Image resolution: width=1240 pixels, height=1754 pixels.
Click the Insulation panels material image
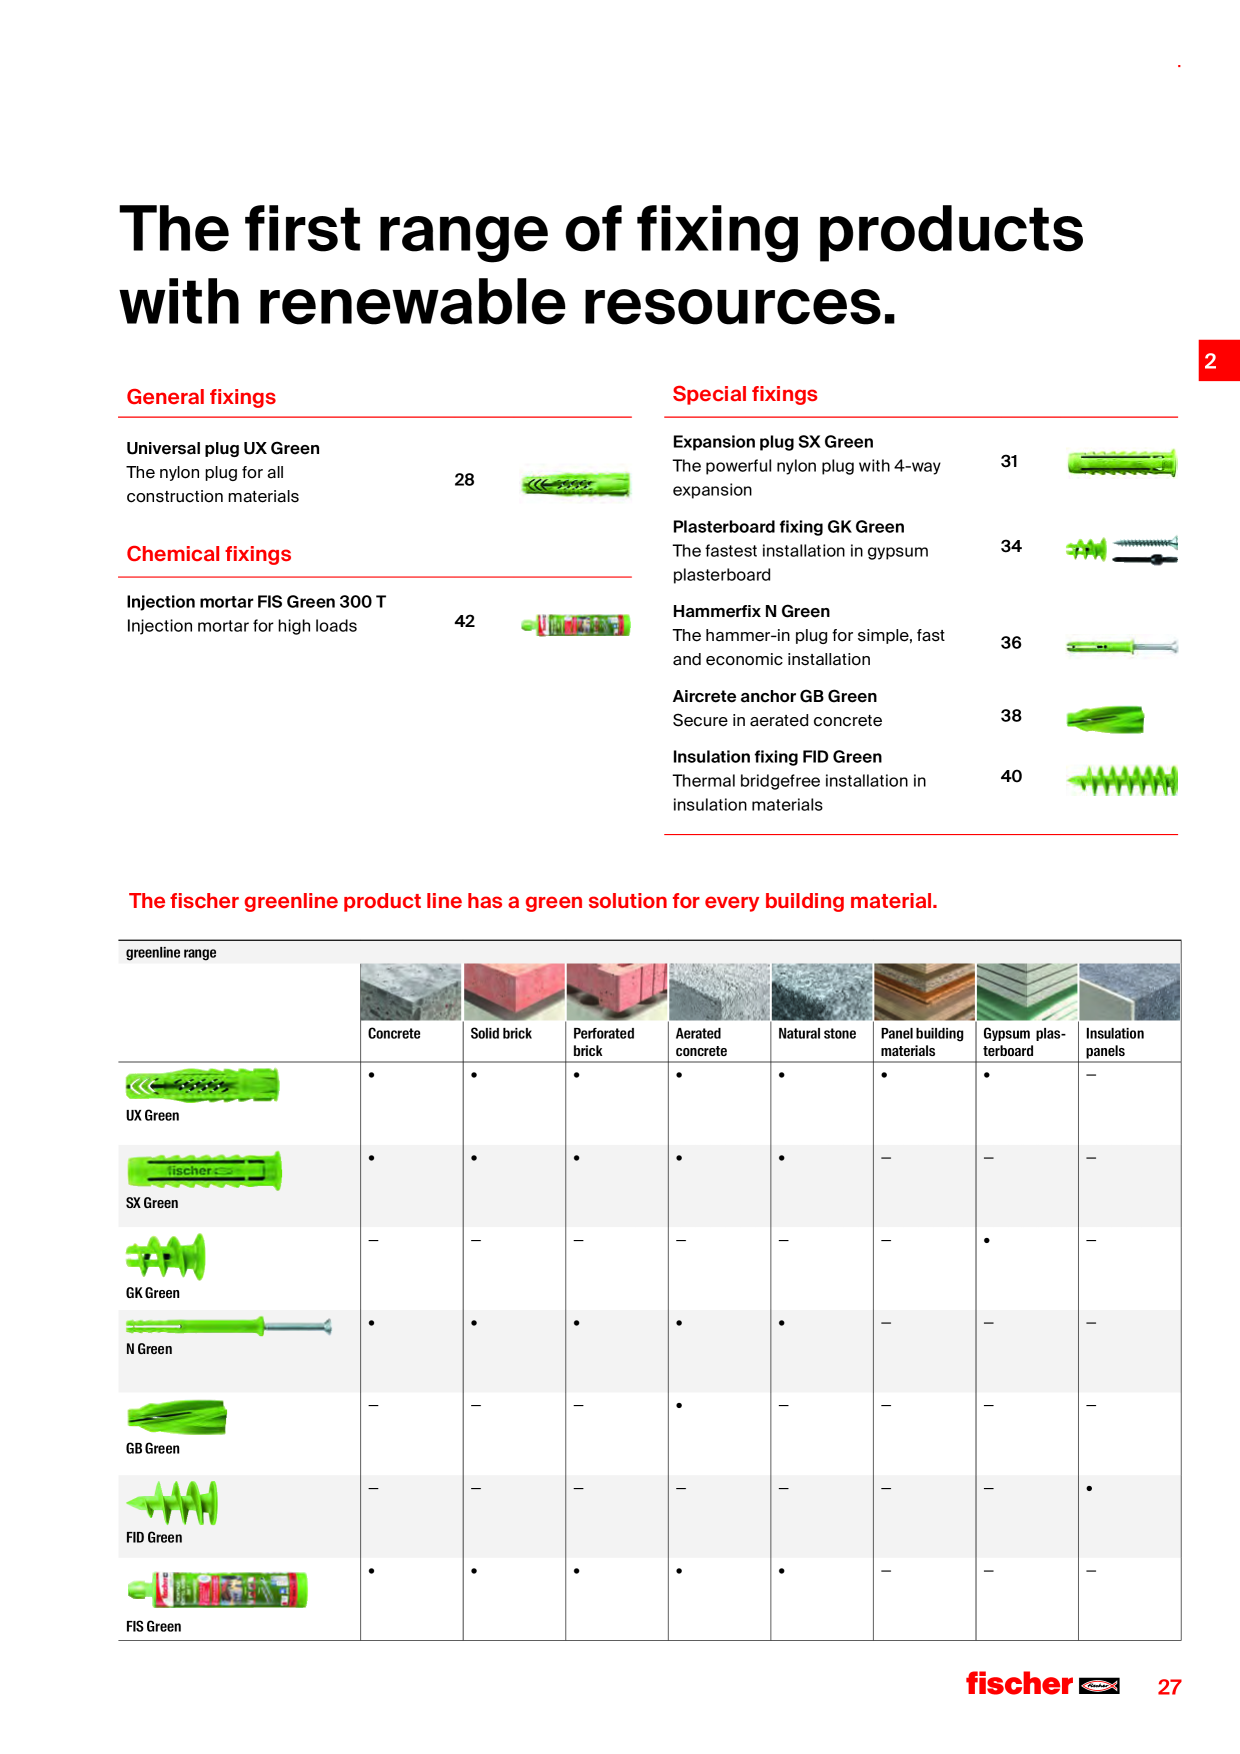click(1130, 992)
